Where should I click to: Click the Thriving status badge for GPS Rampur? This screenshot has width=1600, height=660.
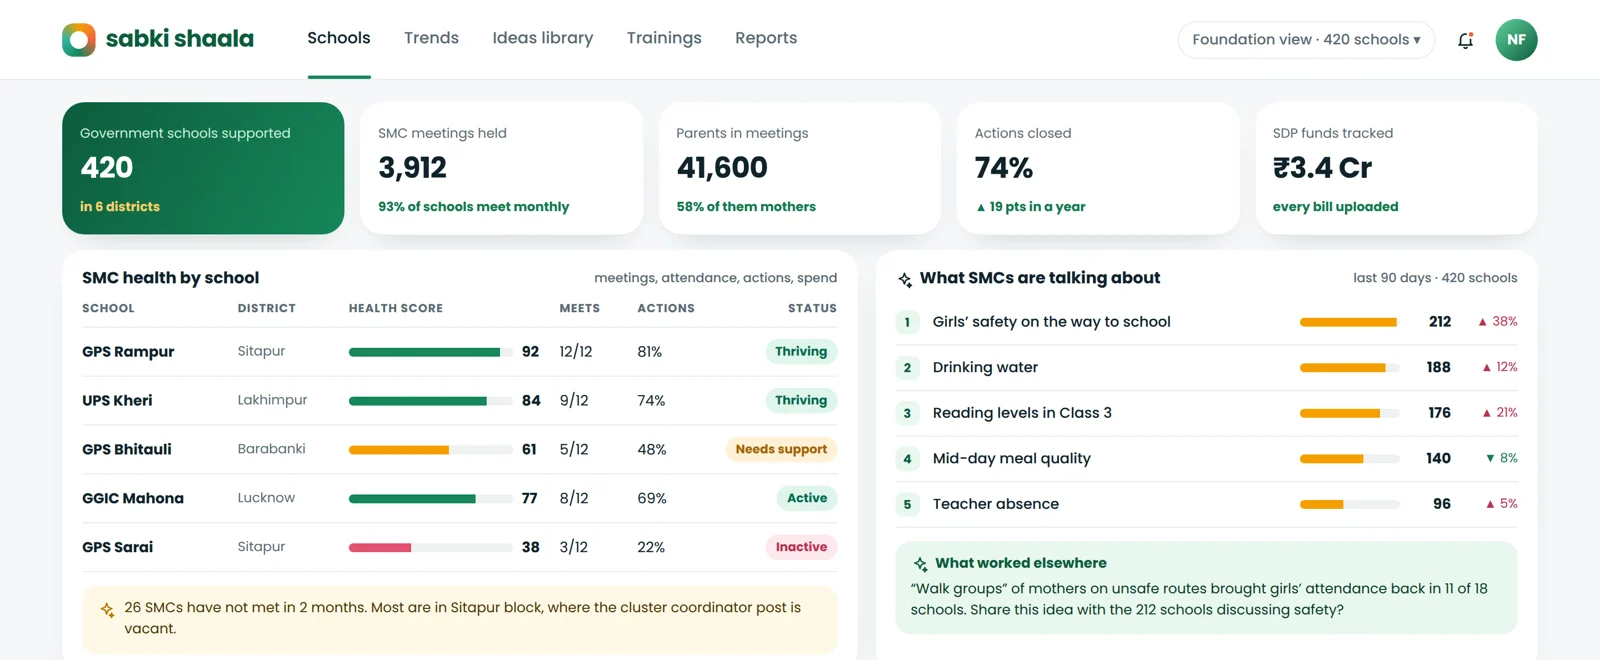[801, 352]
